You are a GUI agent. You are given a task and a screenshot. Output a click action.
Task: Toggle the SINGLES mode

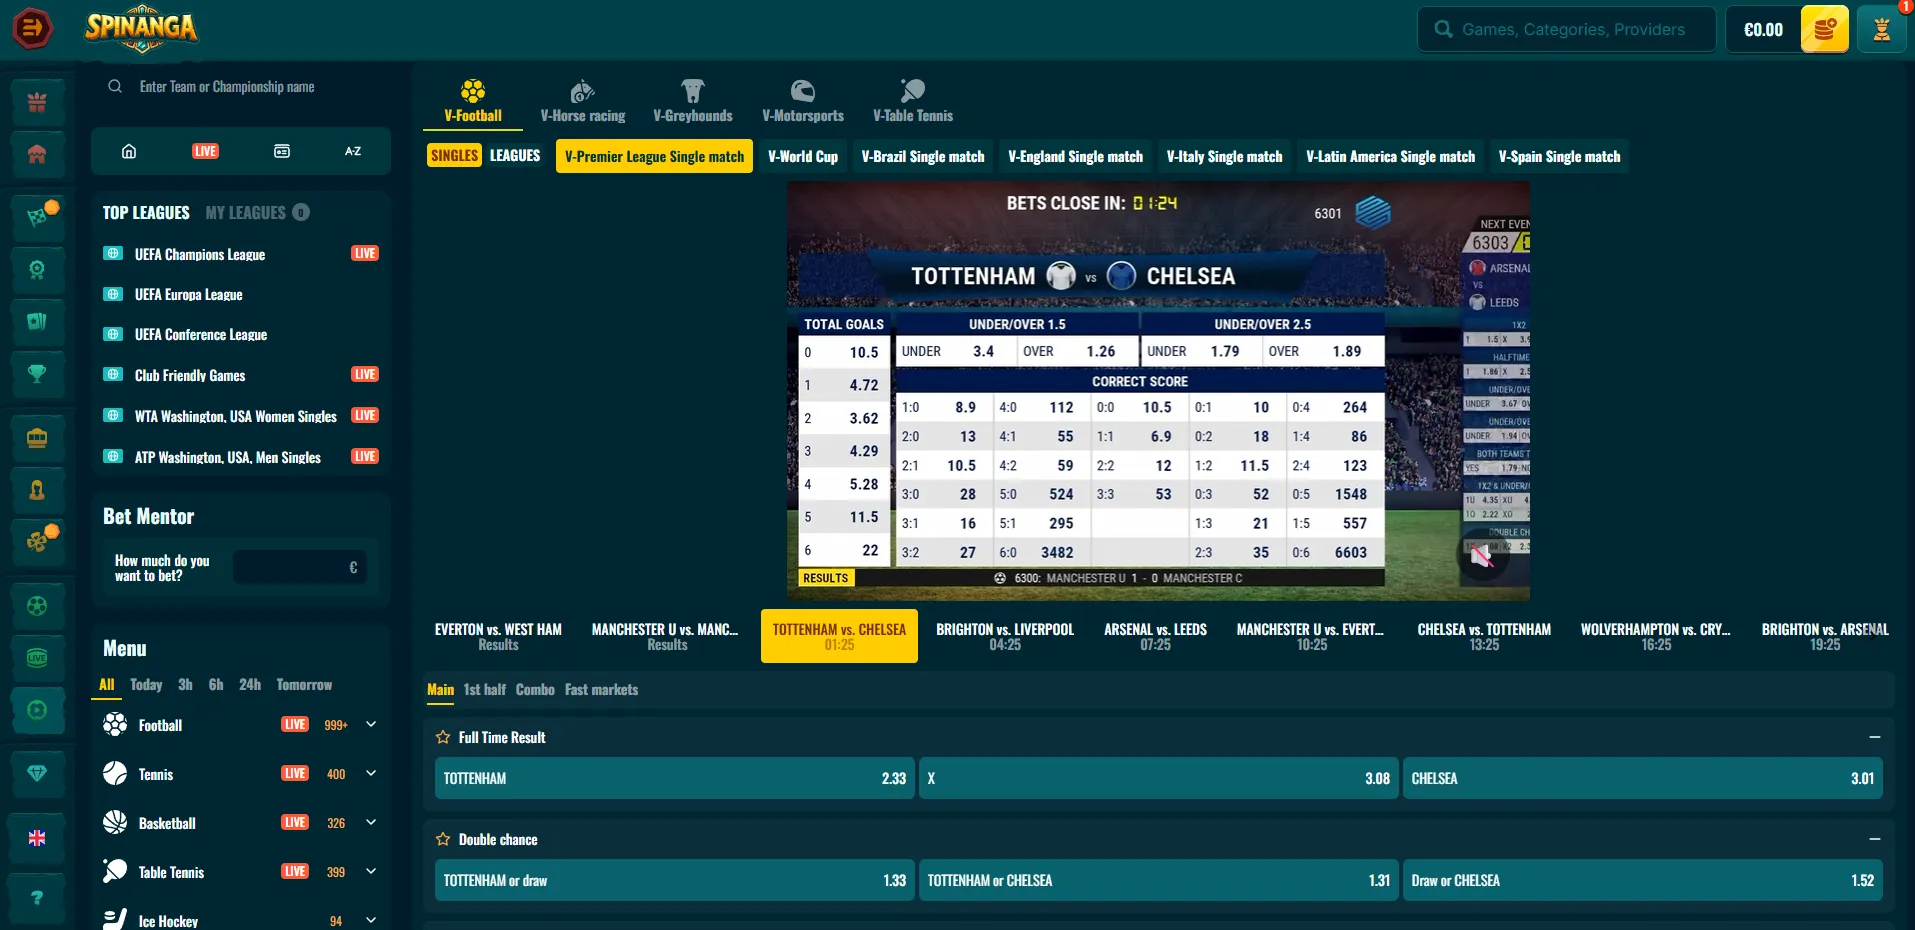454,155
